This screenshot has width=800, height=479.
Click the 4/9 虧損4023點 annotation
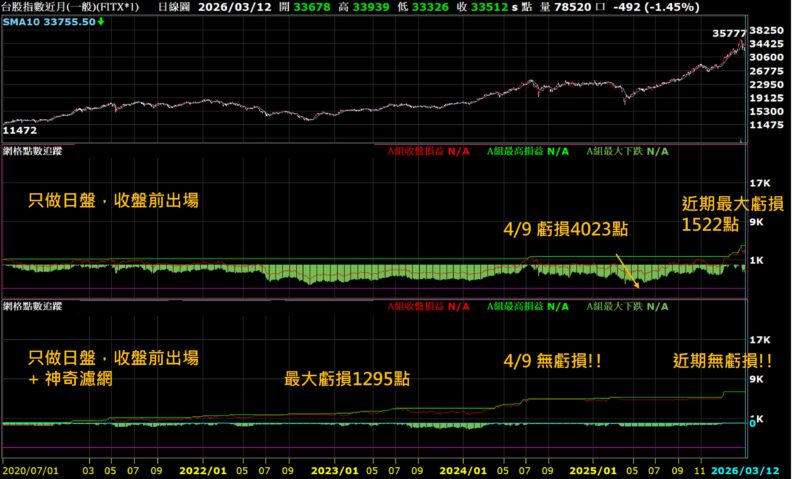565,229
